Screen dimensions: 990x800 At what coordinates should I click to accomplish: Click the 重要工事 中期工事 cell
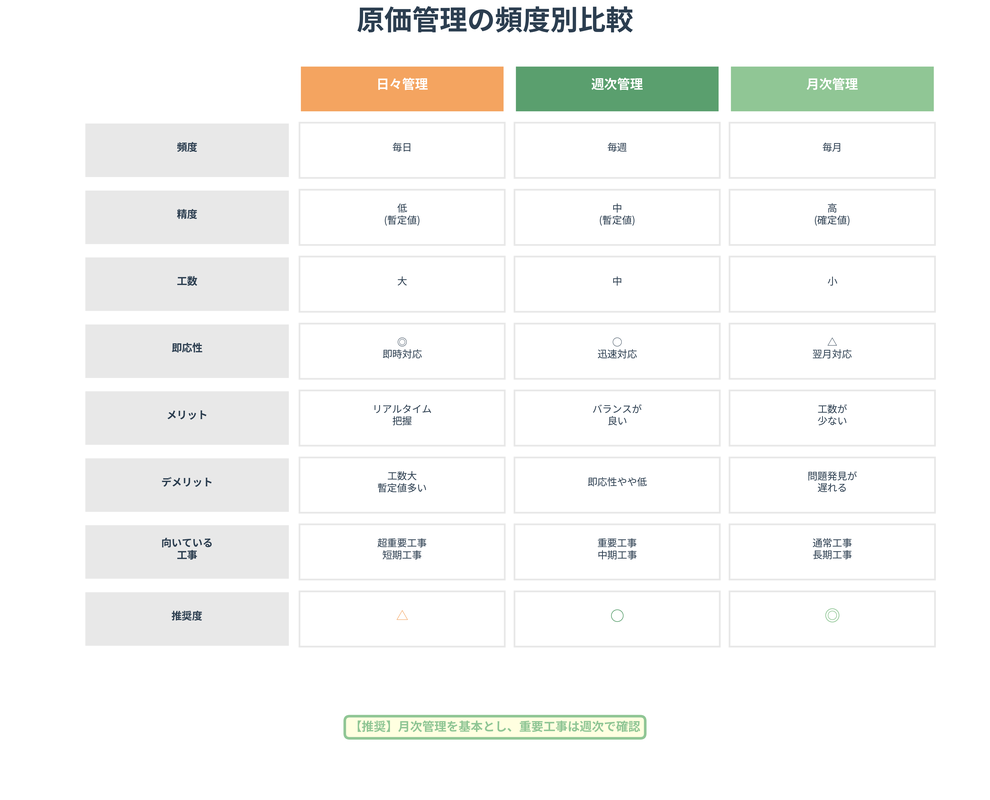pyautogui.click(x=617, y=552)
